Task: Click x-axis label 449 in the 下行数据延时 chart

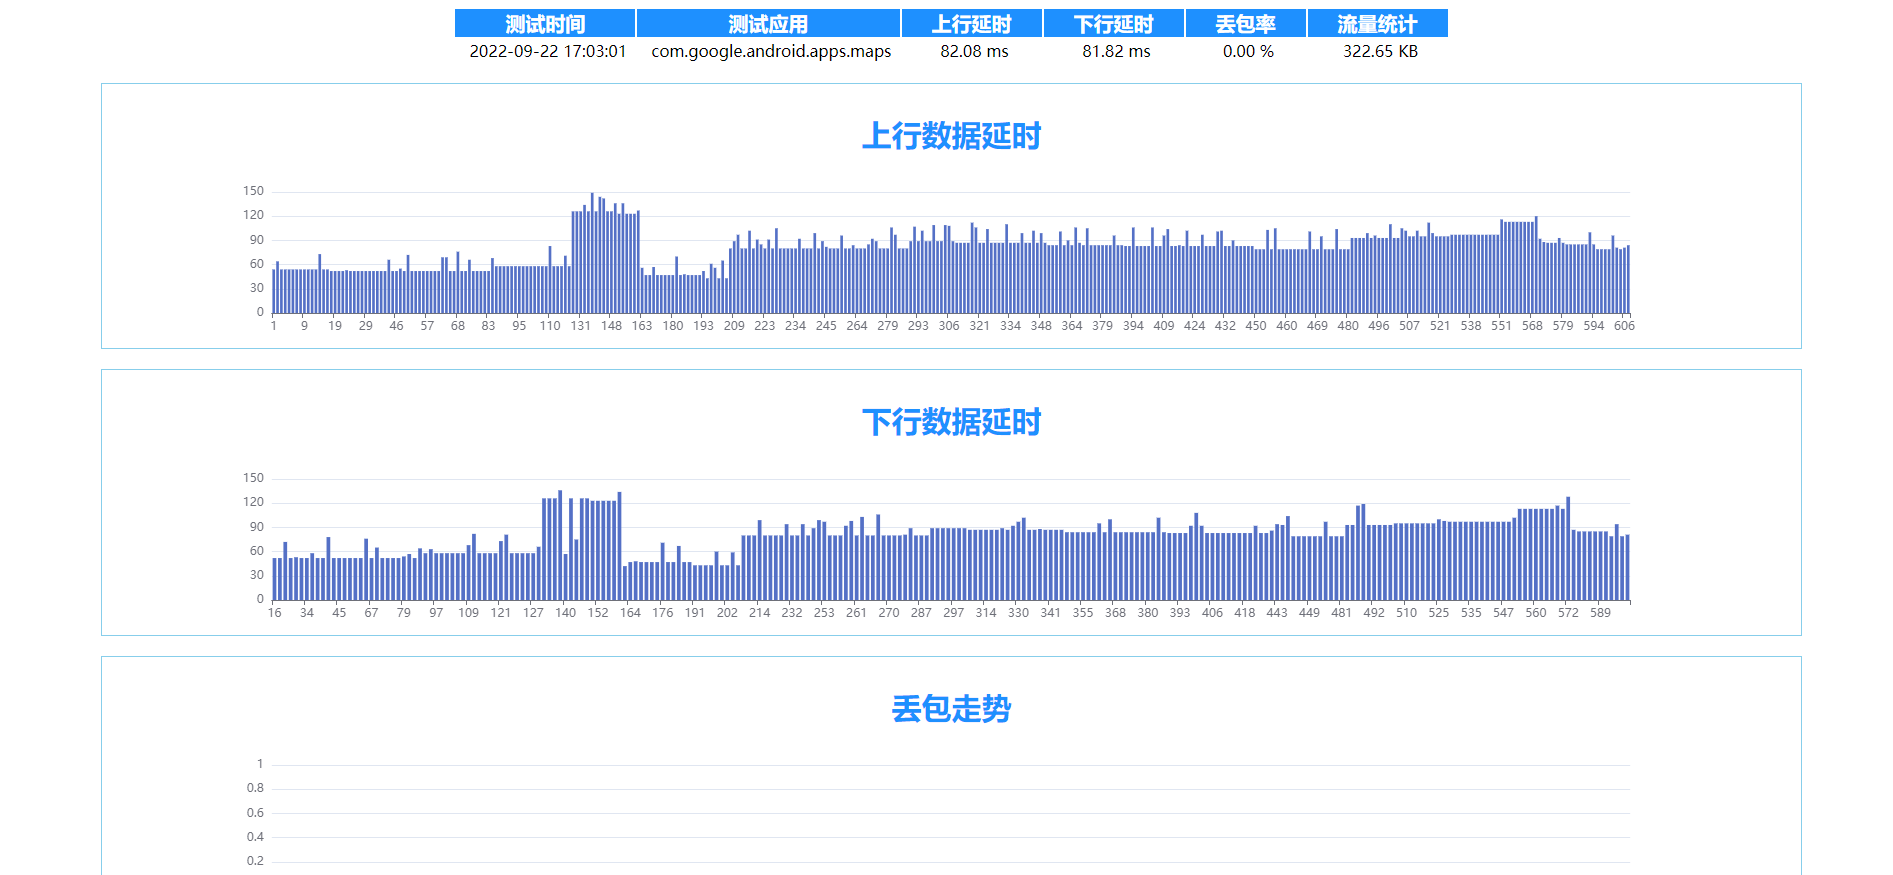Action: pos(1309,613)
